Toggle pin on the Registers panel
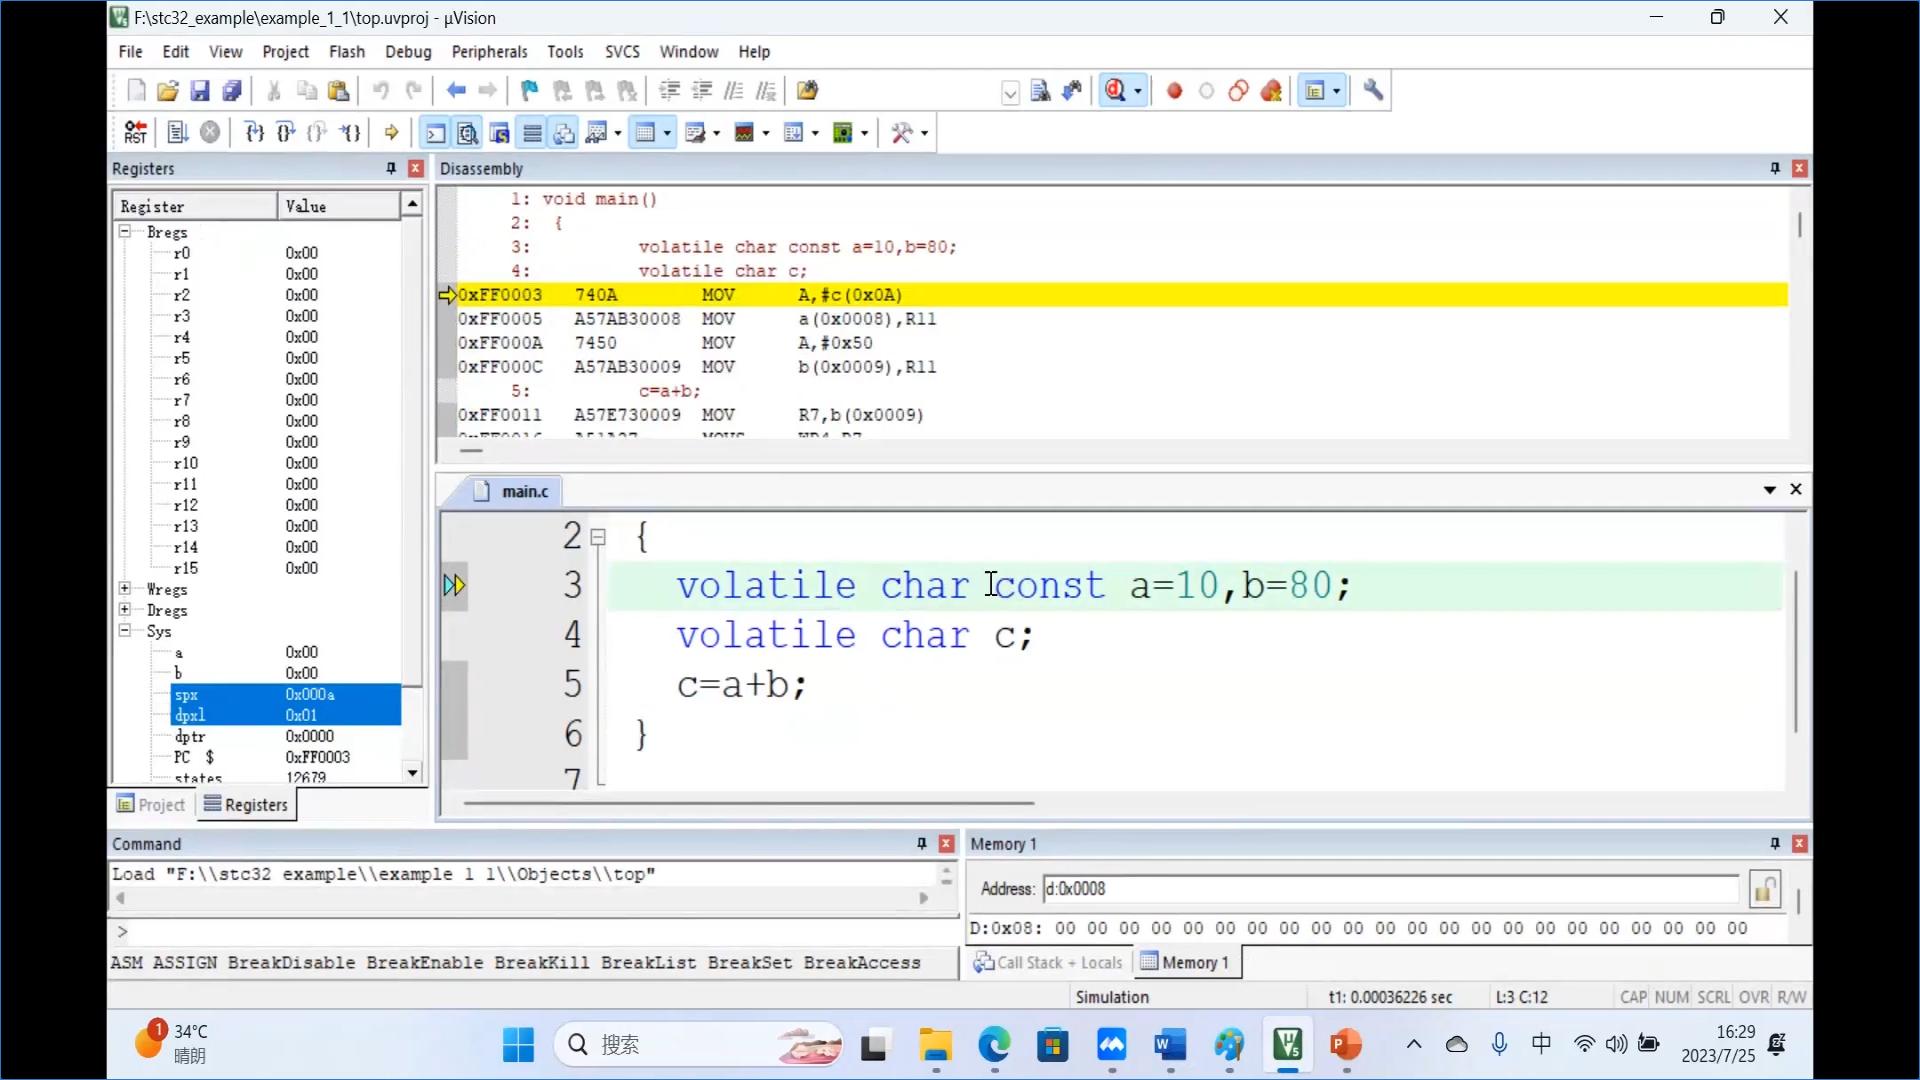This screenshot has width=1920, height=1080. [x=391, y=169]
